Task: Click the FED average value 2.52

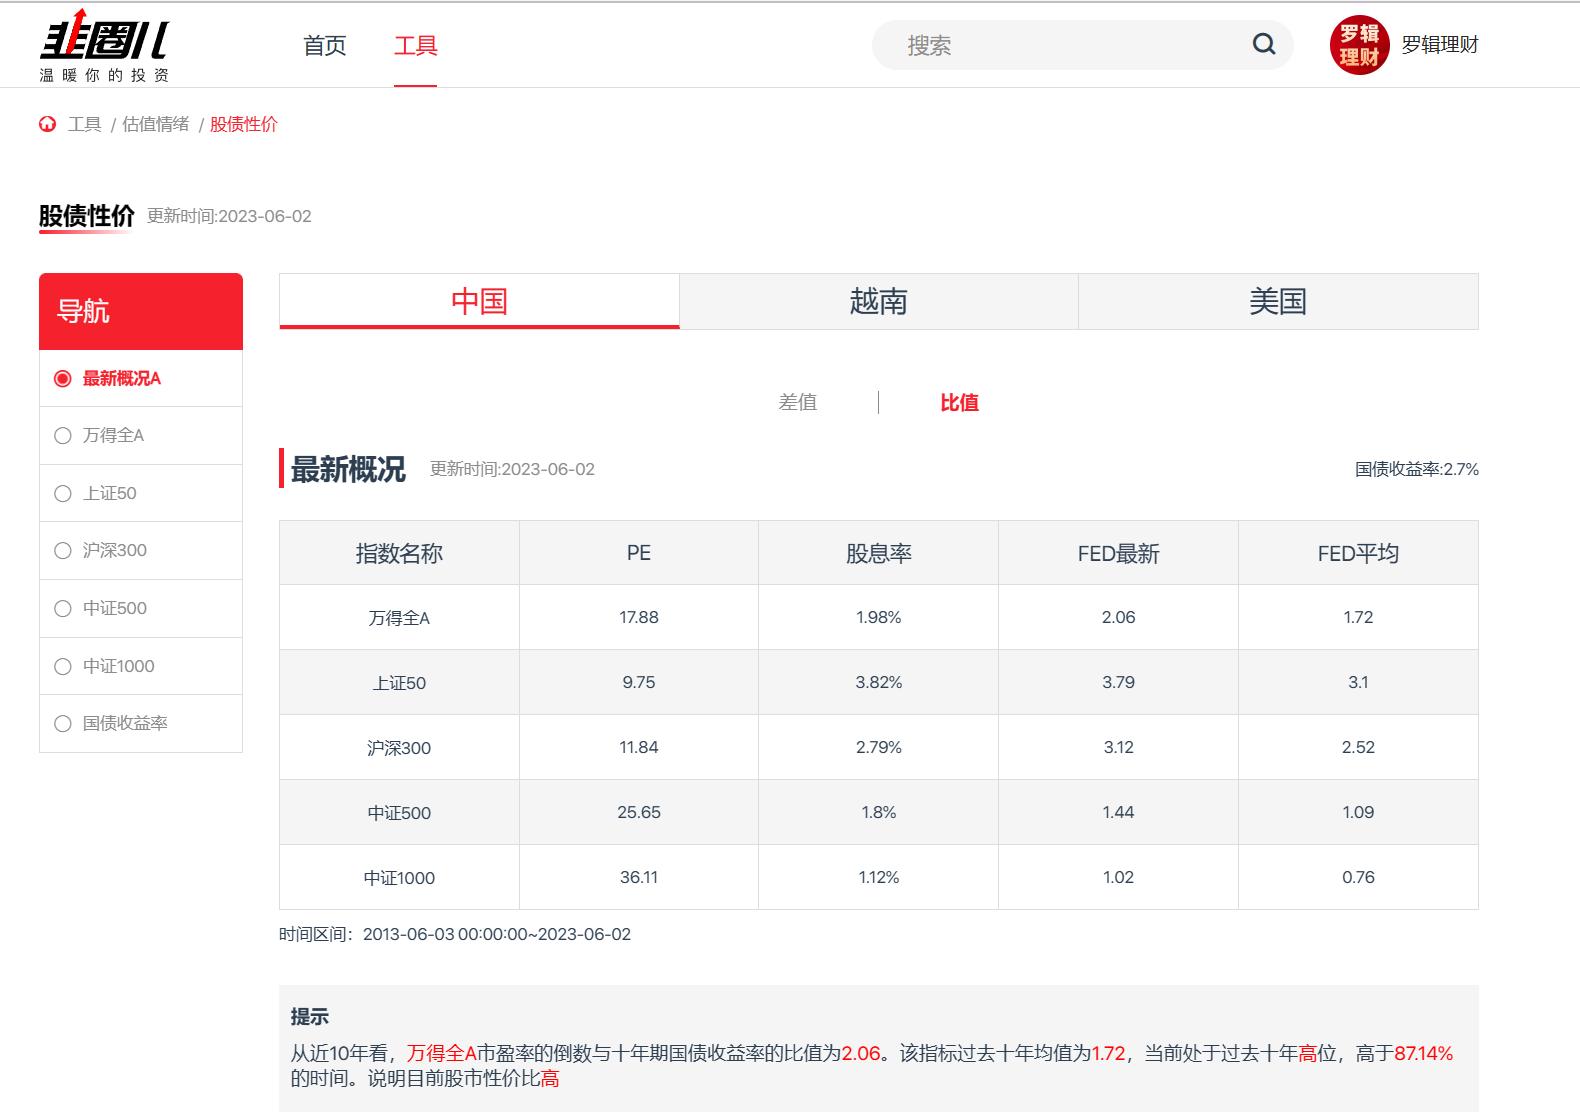Action: tap(1358, 747)
